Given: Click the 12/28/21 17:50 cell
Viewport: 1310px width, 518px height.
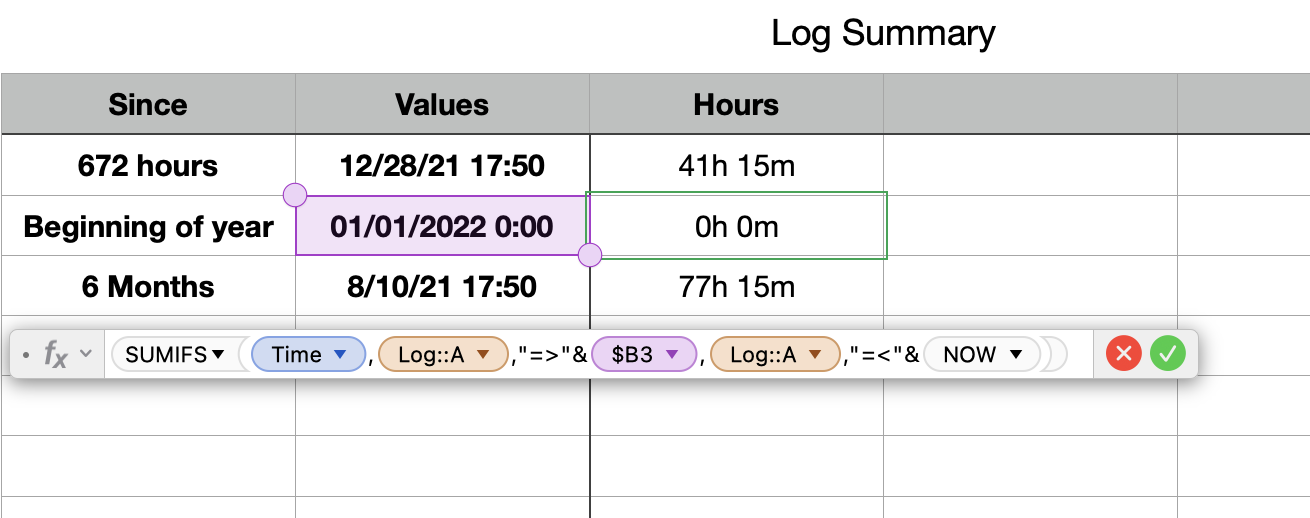Looking at the screenshot, I should tap(442, 165).
